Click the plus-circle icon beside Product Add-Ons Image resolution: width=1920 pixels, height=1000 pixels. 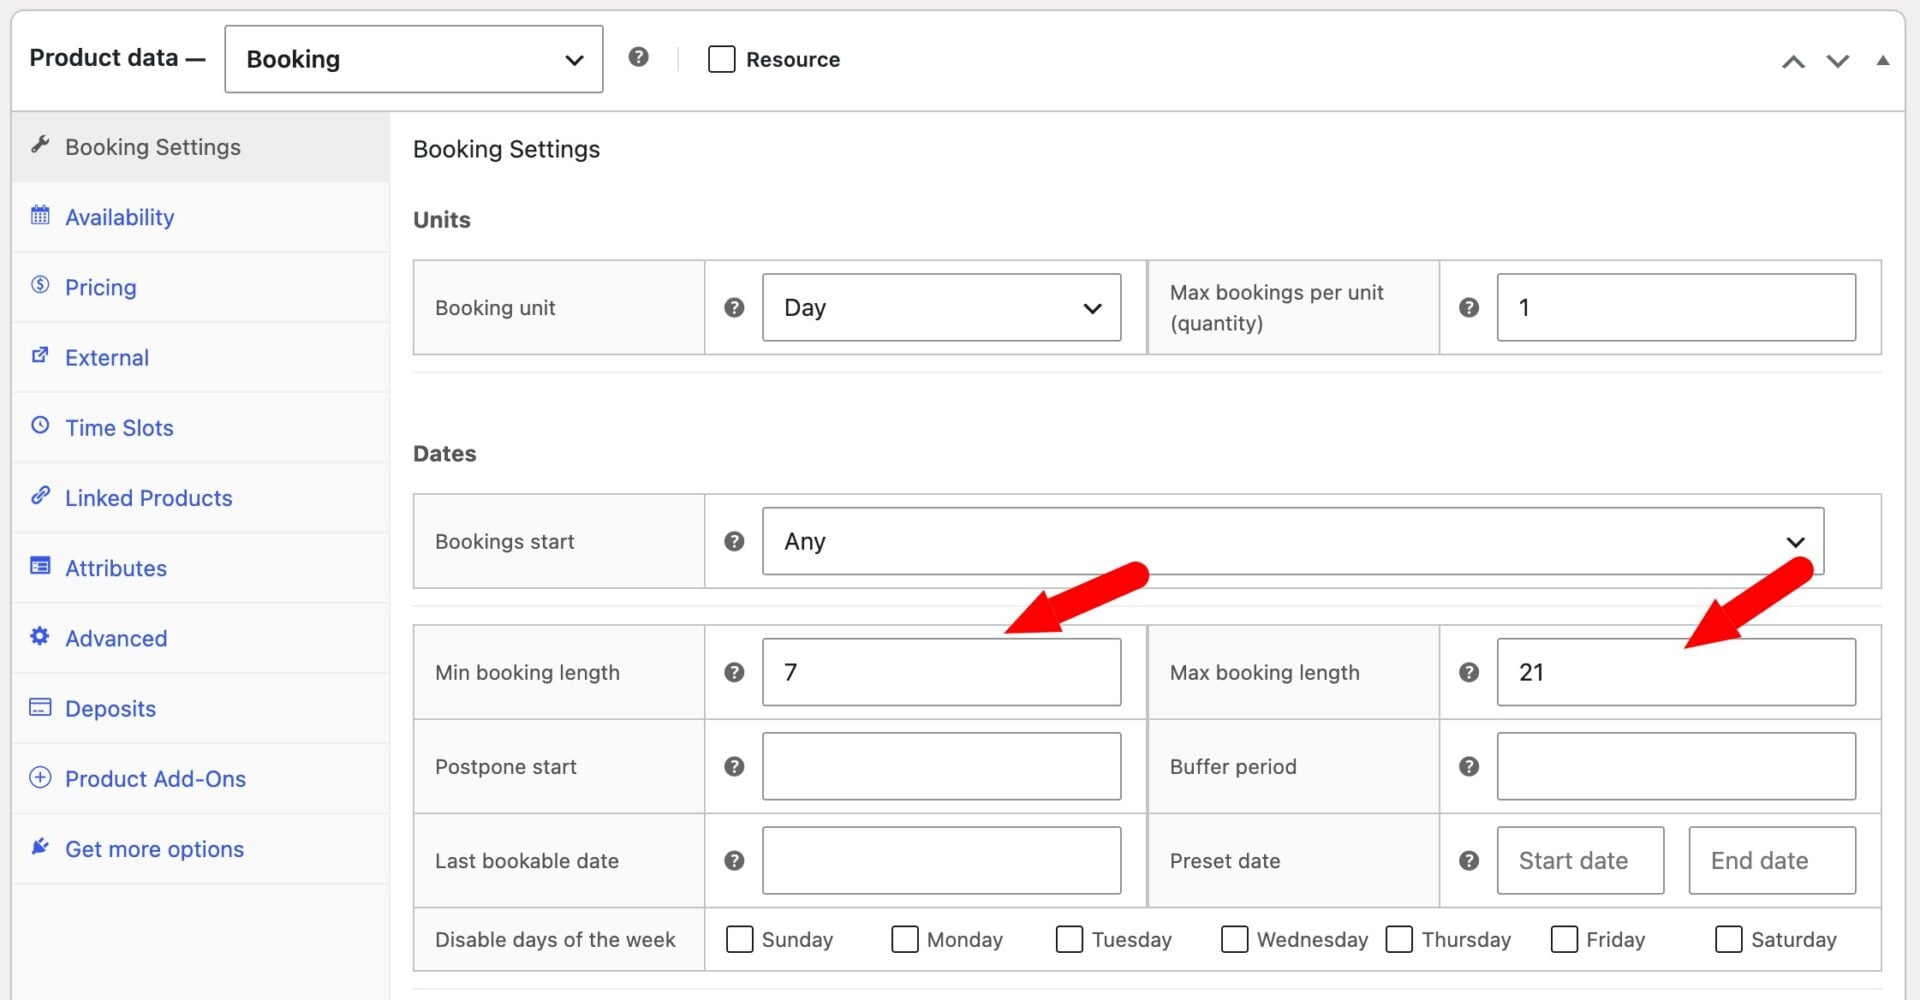tap(40, 777)
